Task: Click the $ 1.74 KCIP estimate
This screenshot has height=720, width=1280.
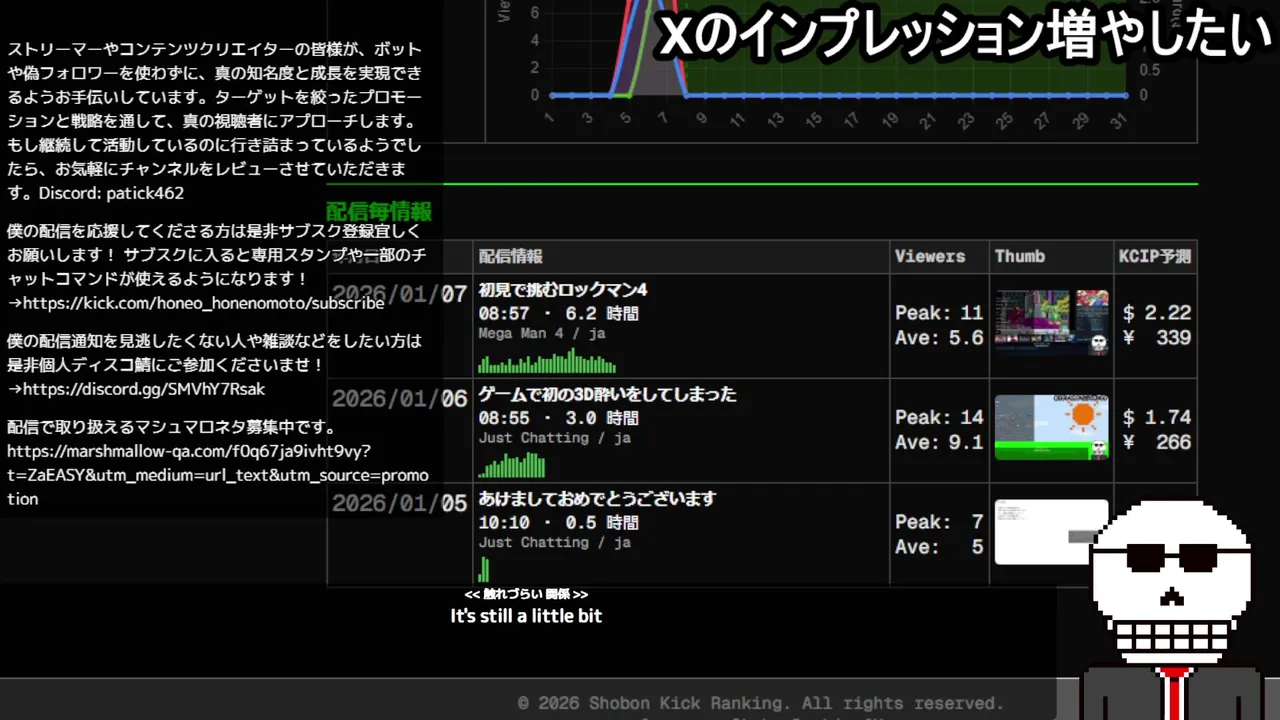Action: pyautogui.click(x=1156, y=417)
